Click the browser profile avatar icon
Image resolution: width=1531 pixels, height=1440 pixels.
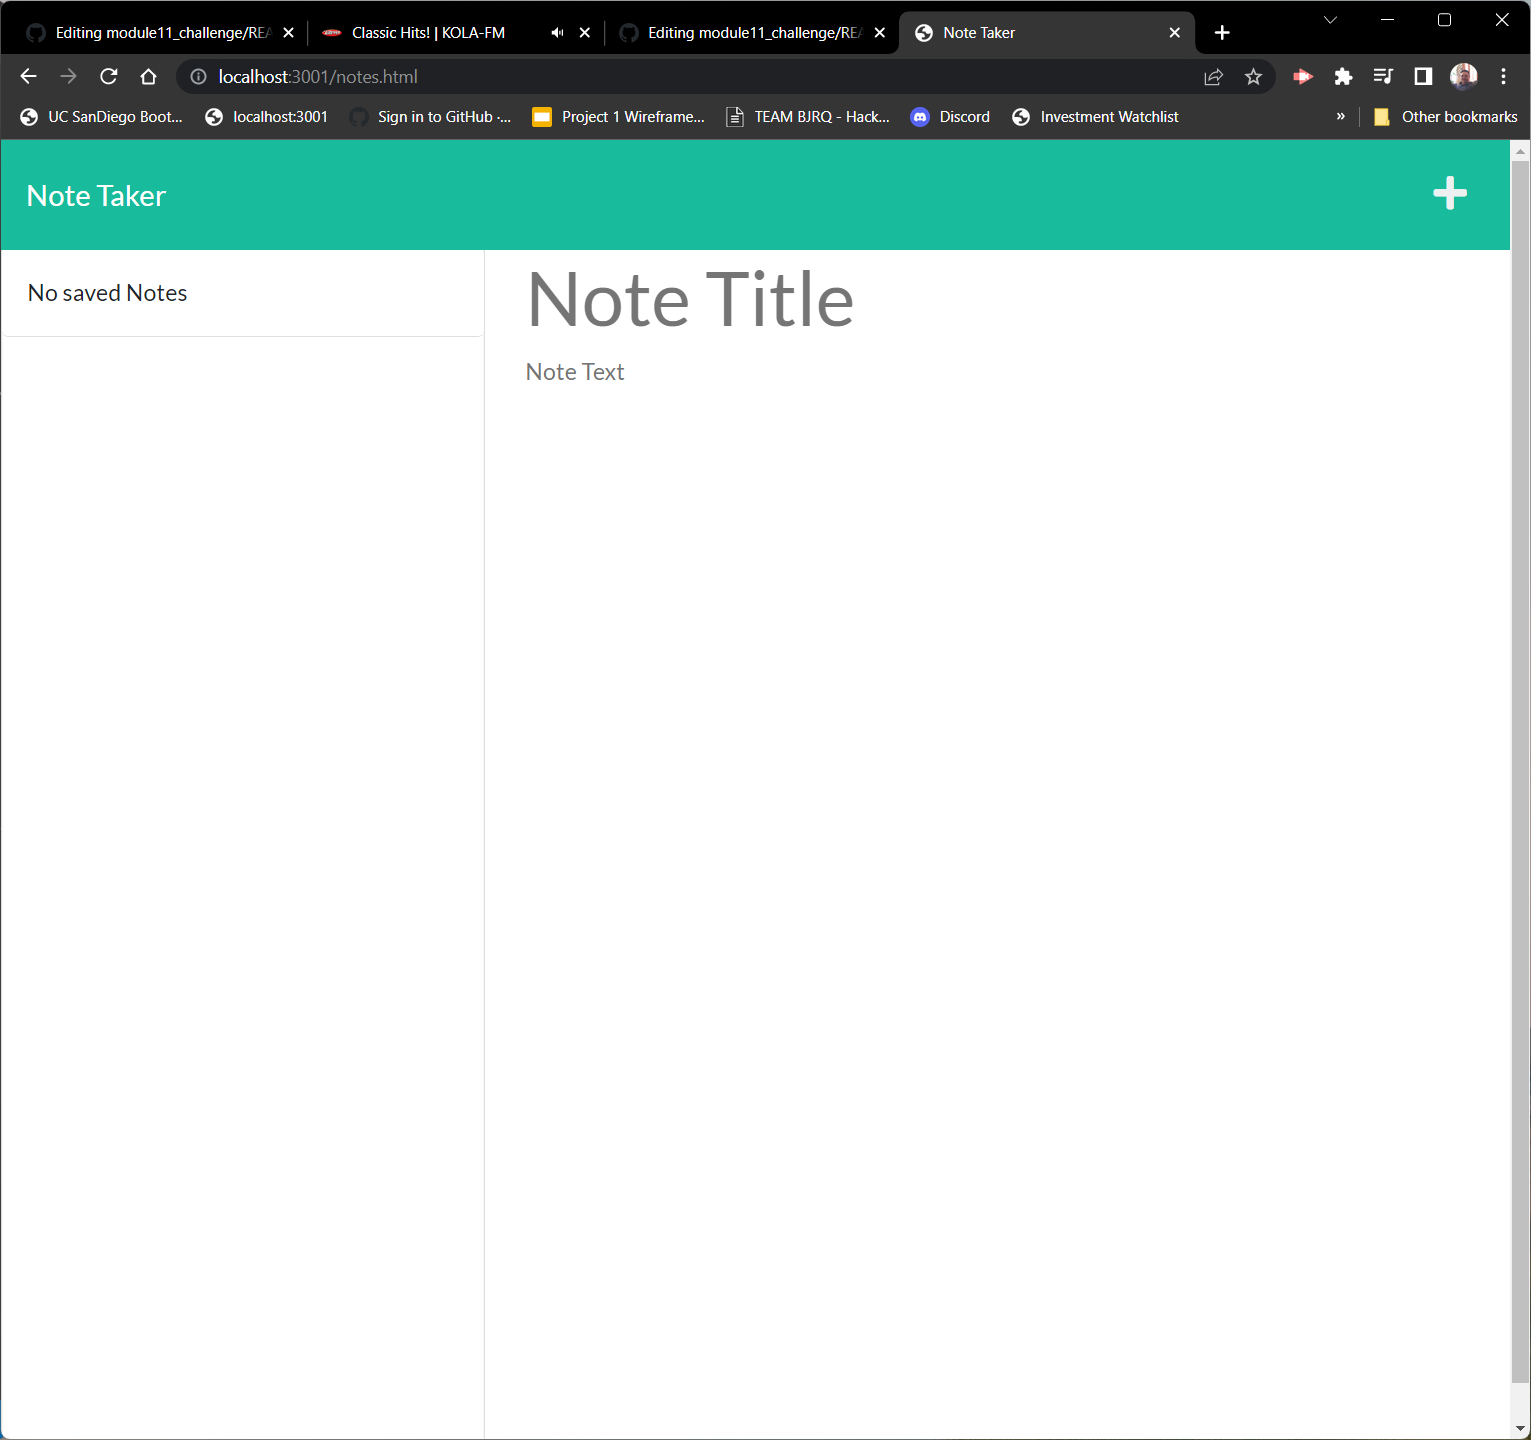pos(1463,76)
